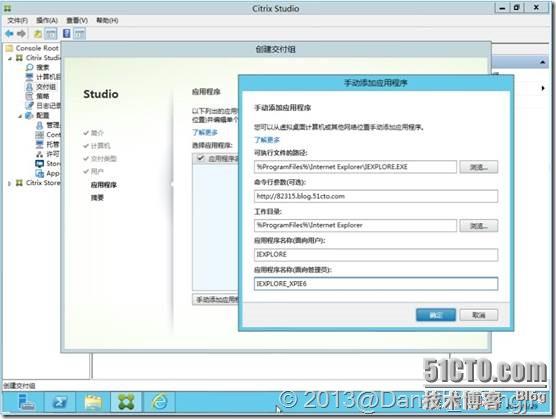
Task: Open the Controllers node icon
Action: pos(39,135)
